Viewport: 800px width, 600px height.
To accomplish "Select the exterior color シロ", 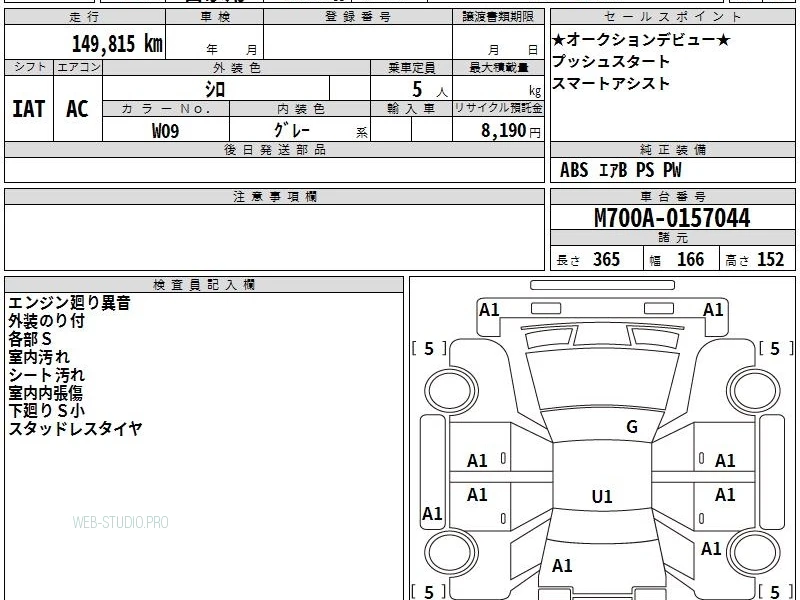I will (x=215, y=89).
